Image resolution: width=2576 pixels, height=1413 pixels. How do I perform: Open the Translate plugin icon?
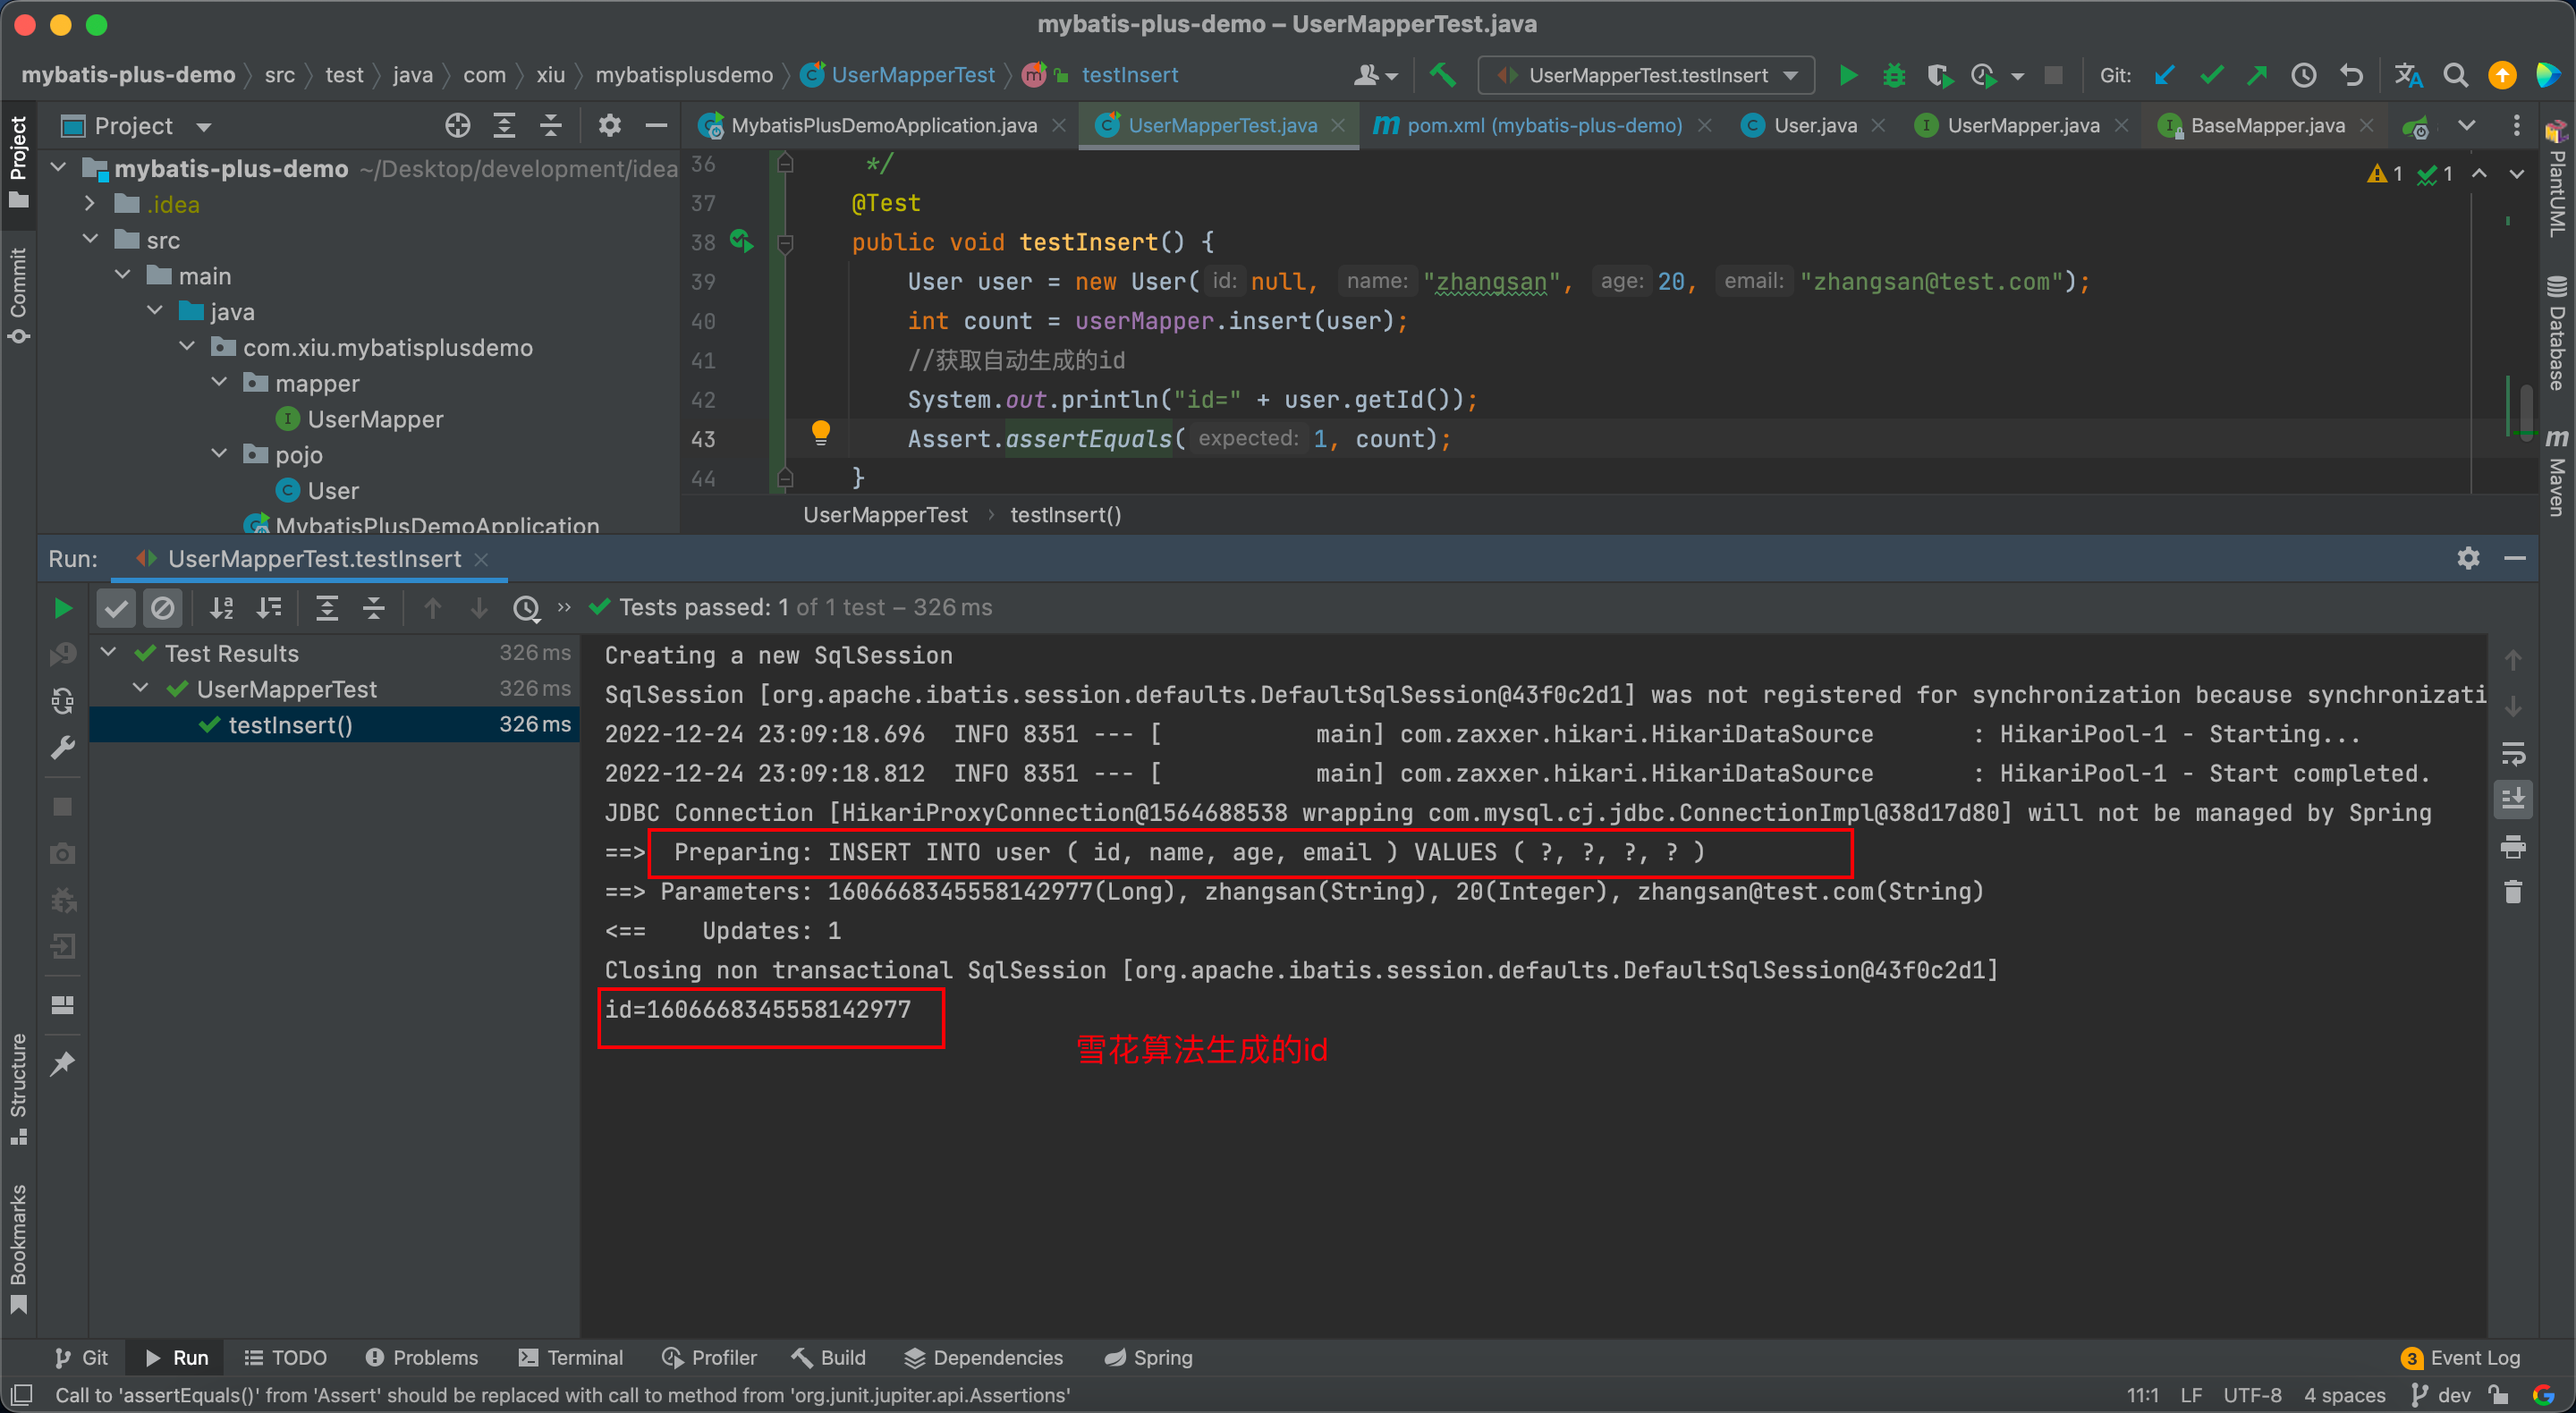pyautogui.click(x=2408, y=75)
